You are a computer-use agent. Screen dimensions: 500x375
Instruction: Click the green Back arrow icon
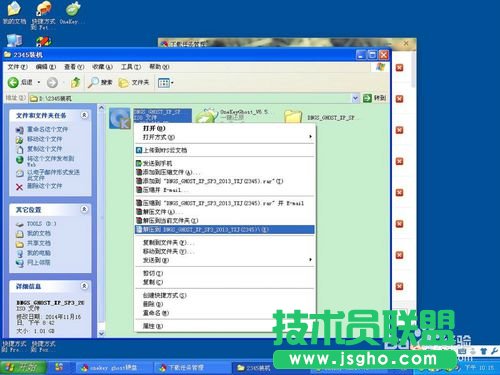click(13, 82)
